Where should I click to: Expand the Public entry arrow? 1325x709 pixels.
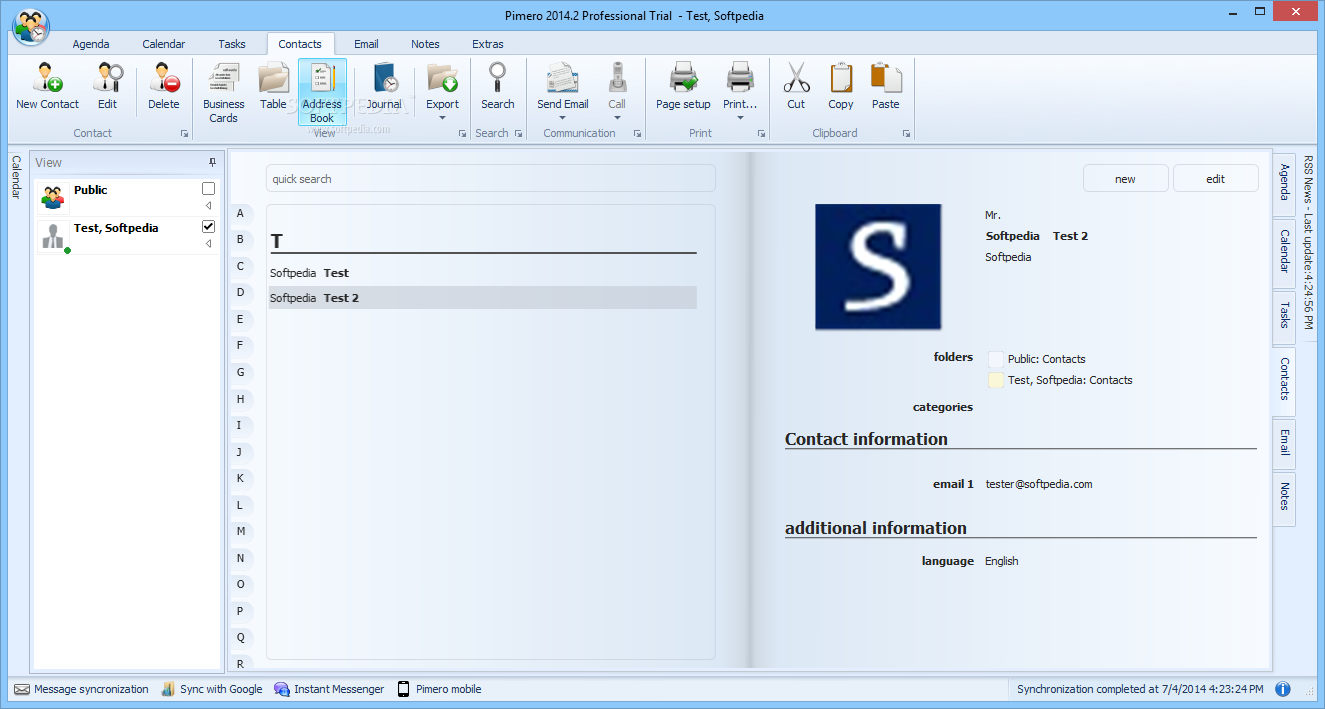[x=208, y=205]
